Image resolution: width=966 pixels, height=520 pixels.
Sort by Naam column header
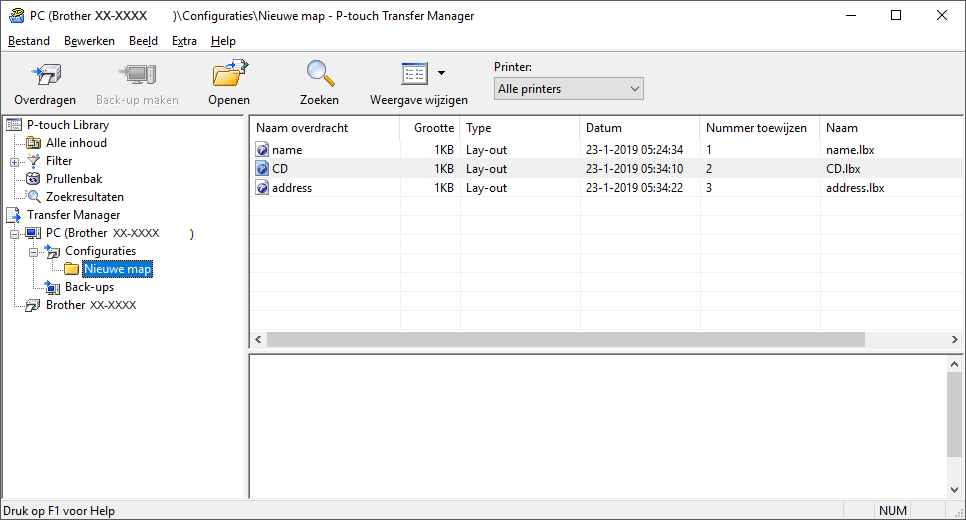891,128
